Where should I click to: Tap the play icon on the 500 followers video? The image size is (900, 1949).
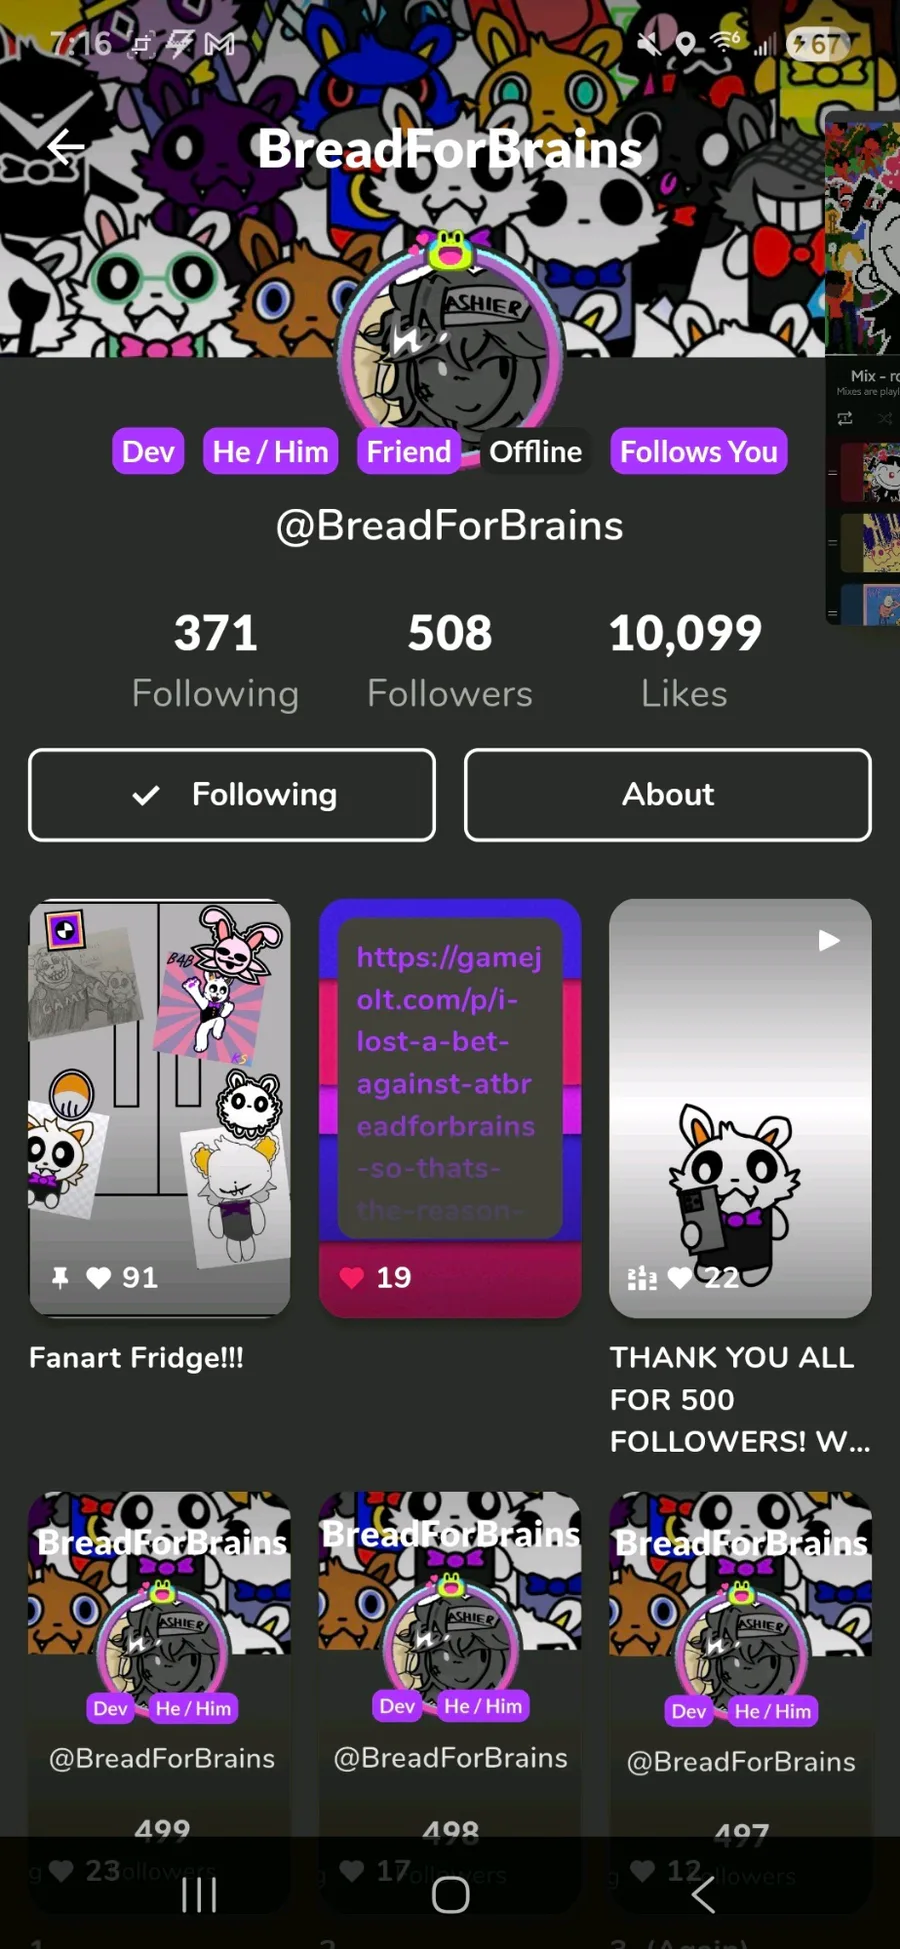[828, 940]
